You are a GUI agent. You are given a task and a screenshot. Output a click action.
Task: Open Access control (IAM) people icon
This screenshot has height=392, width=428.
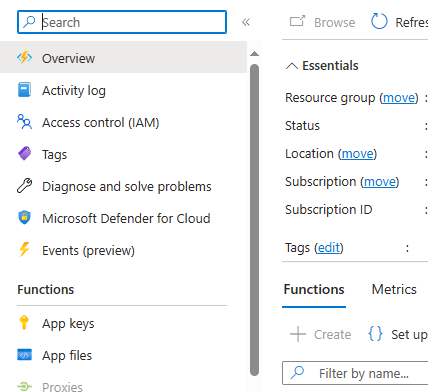point(24,122)
